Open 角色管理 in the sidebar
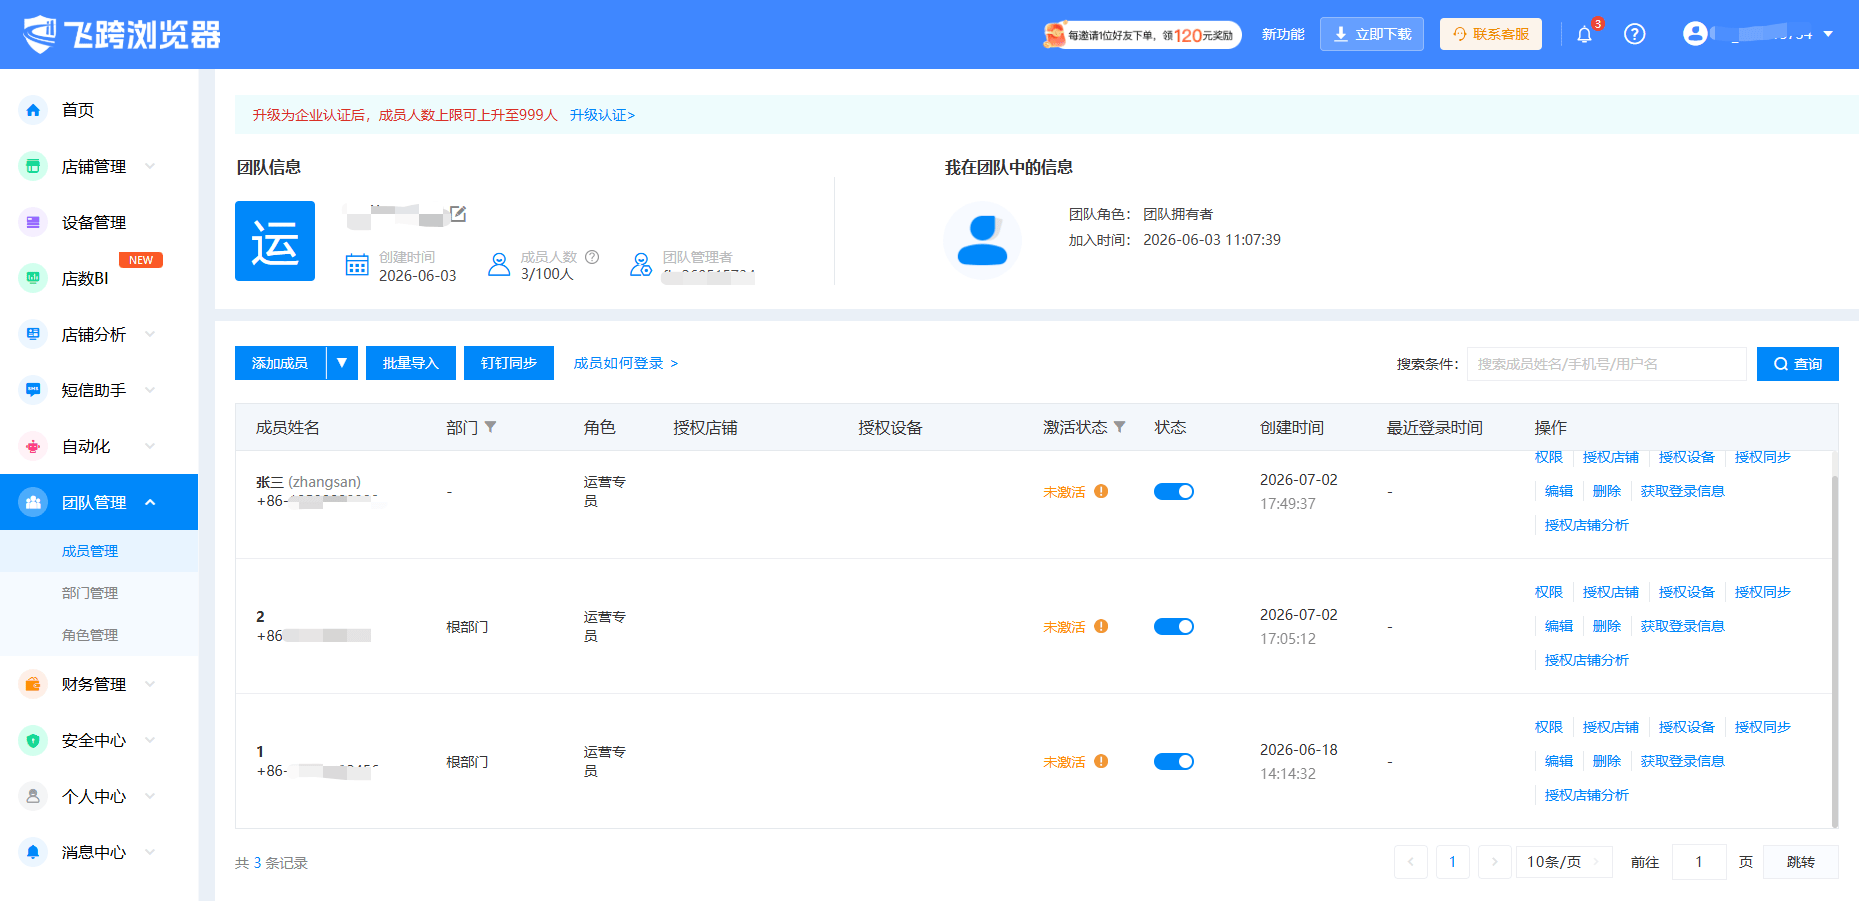 tap(90, 635)
